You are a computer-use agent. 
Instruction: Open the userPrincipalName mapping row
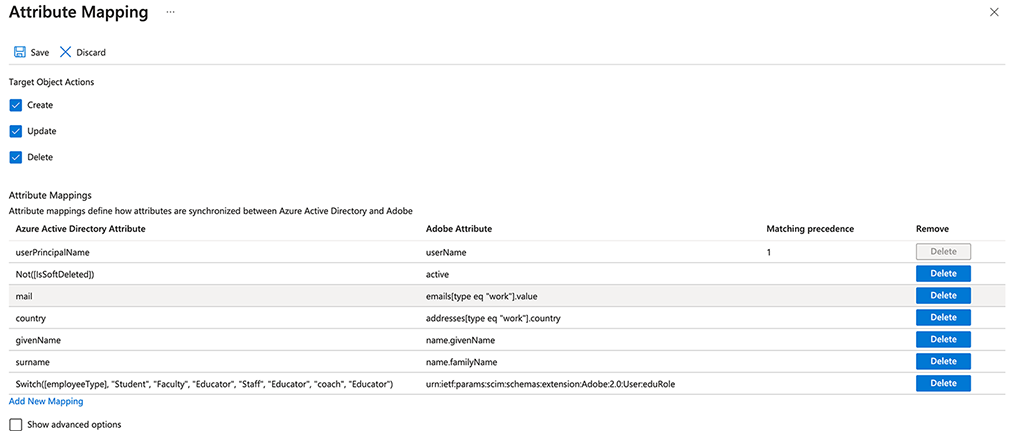coord(54,253)
